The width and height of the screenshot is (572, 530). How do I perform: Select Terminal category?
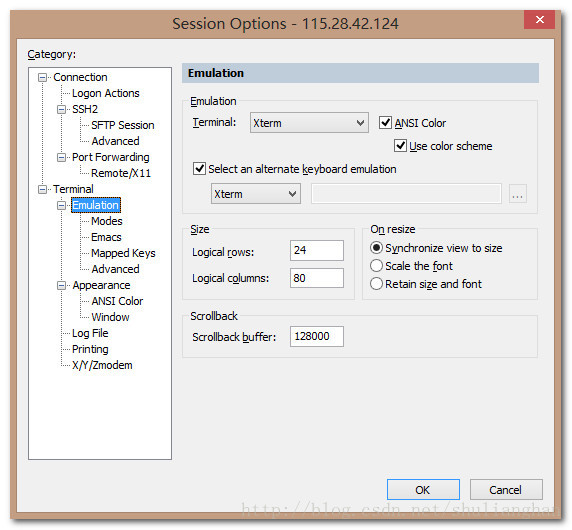(73, 189)
